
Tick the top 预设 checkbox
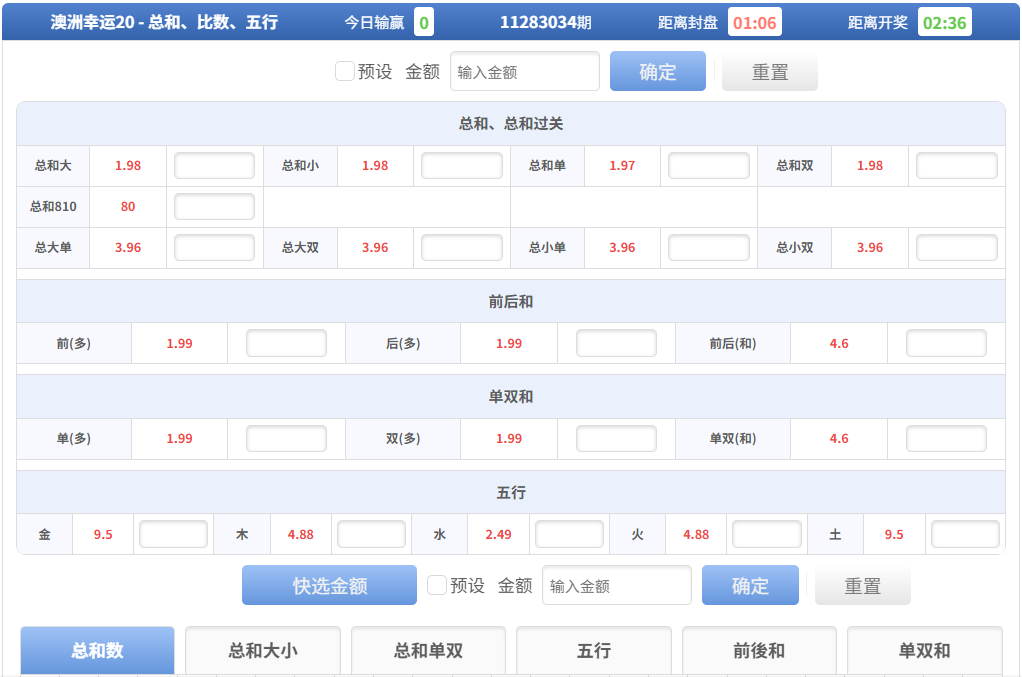click(345, 71)
